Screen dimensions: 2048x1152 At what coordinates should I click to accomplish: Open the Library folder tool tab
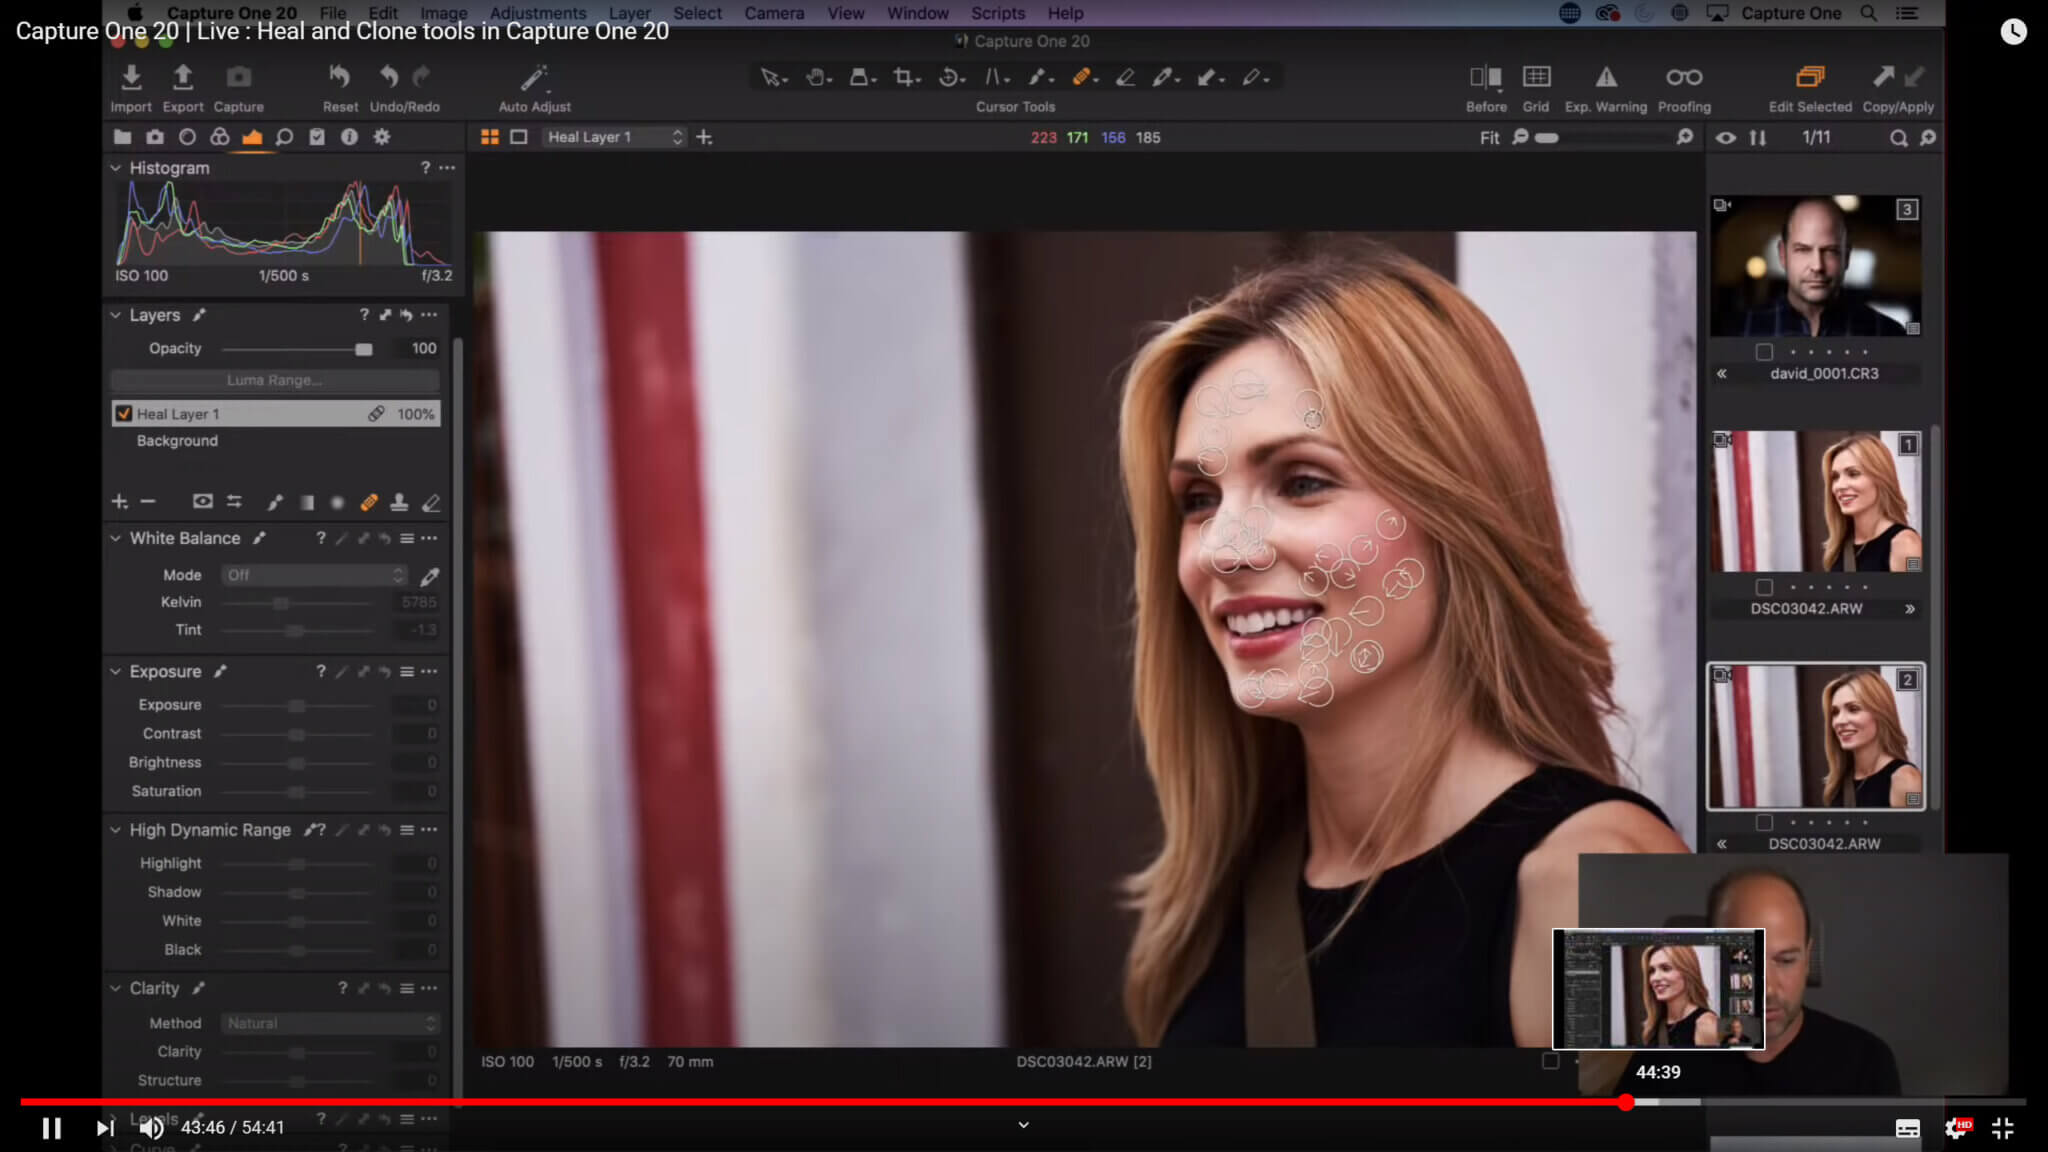pyautogui.click(x=122, y=137)
